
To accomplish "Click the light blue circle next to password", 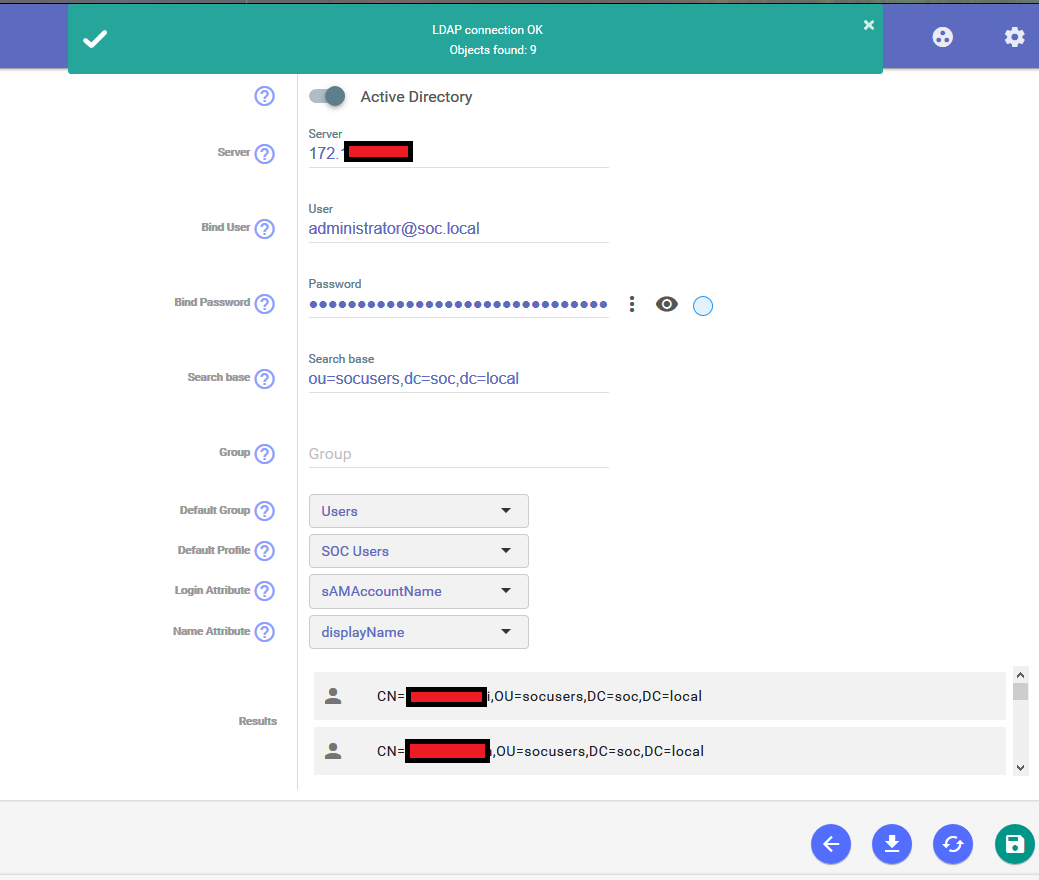I will point(703,305).
